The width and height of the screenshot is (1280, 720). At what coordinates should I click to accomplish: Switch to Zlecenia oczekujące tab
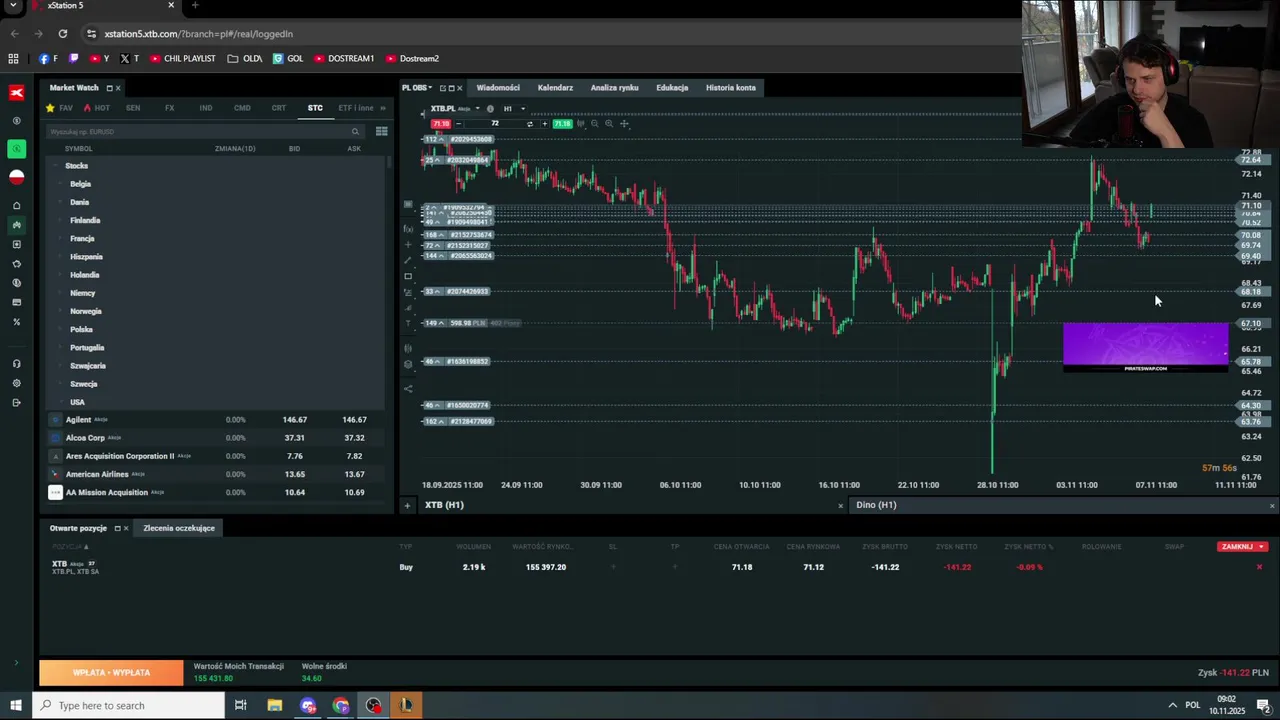[179, 528]
